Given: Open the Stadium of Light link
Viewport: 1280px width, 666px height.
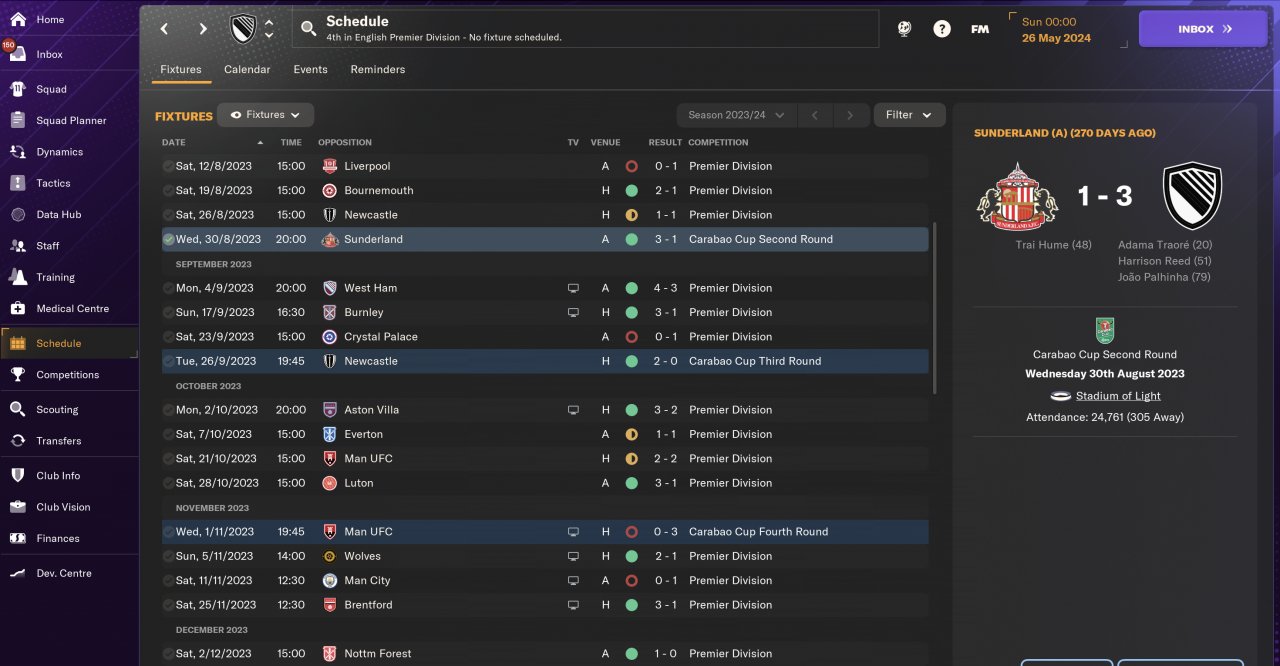Looking at the screenshot, I should point(1118,396).
